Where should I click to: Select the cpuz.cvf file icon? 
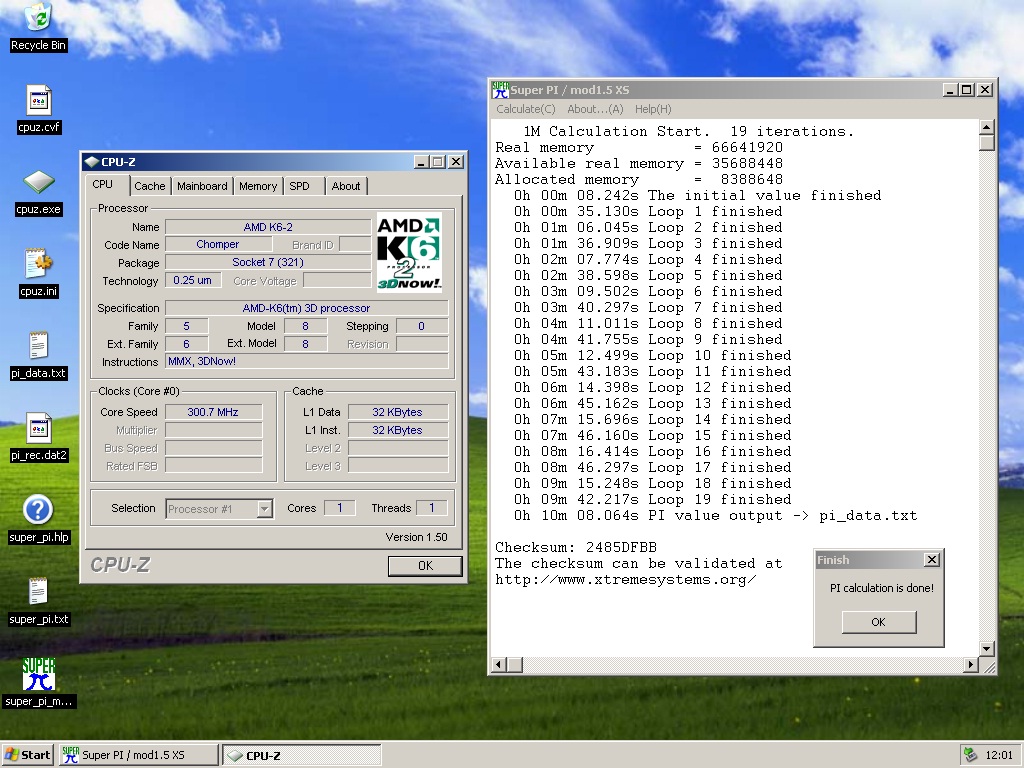pos(39,109)
